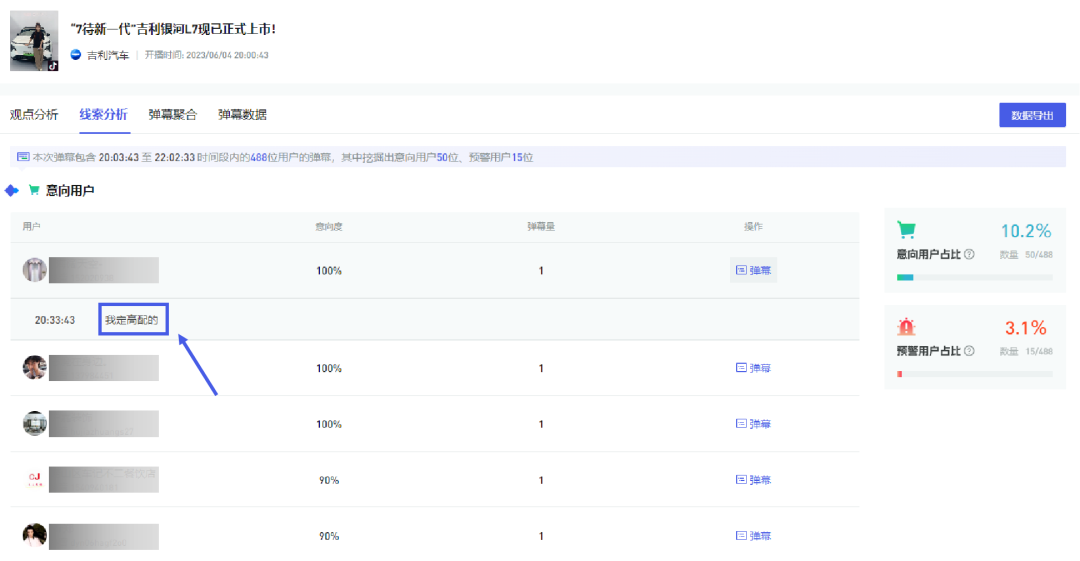Viewport: 1080px width, 561px height.
Task: Click the 我定高配的 comment text
Action: (x=132, y=320)
